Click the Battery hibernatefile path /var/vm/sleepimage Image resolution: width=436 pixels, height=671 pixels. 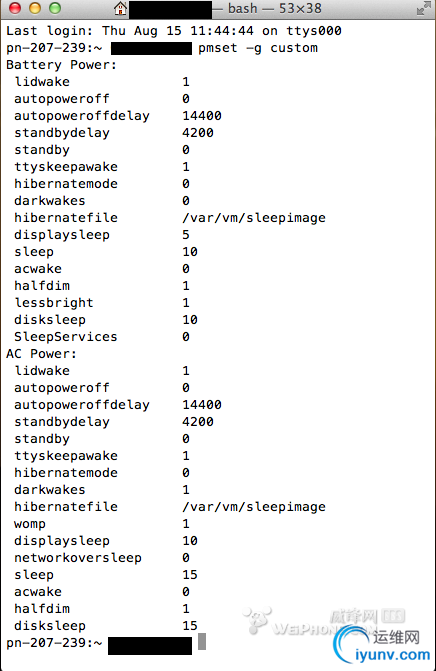(x=254, y=218)
